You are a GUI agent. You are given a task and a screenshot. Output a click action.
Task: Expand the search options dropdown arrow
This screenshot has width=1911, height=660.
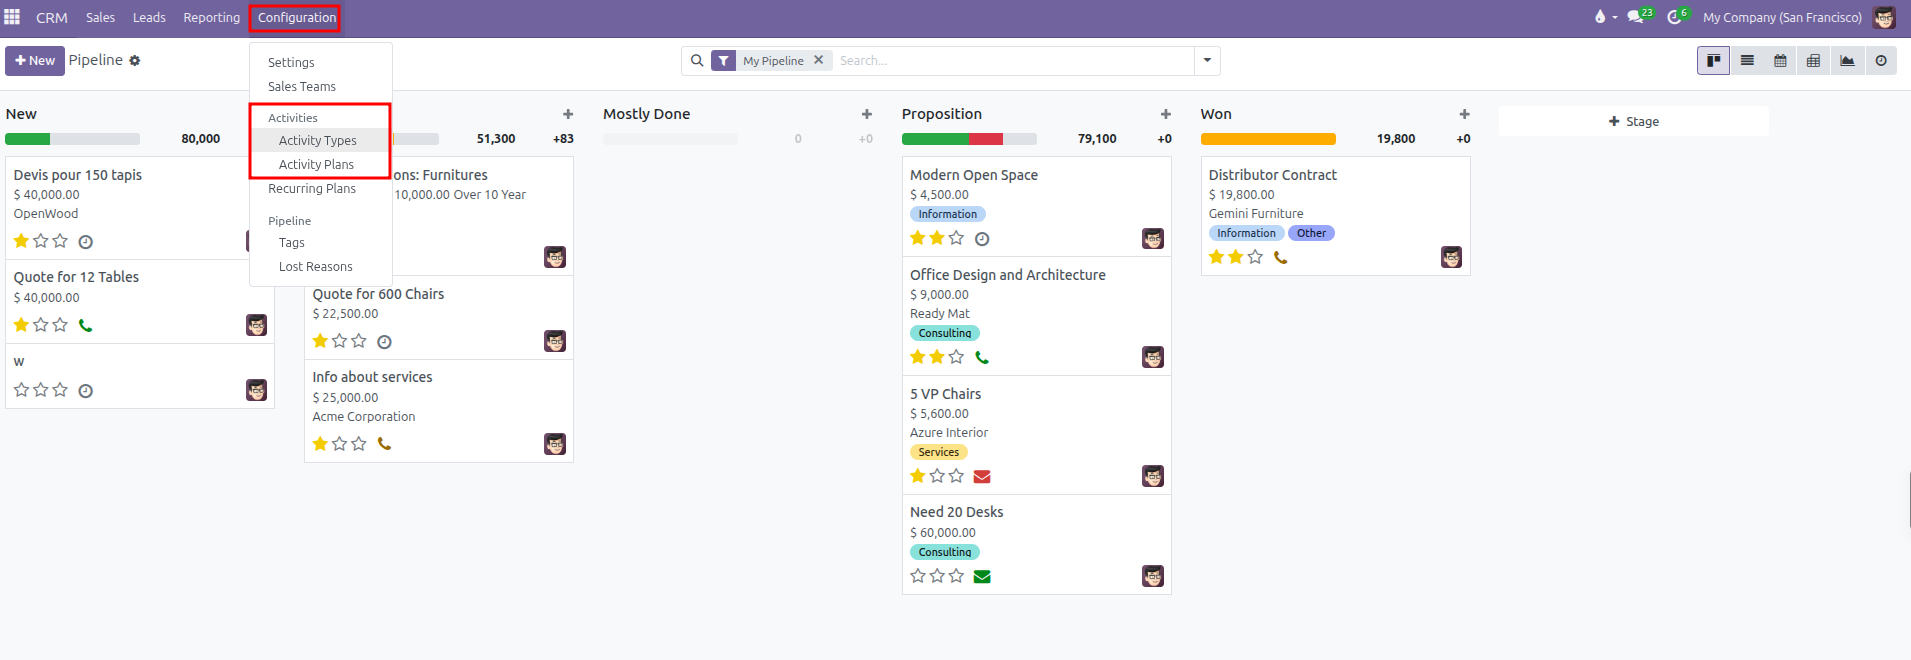(x=1207, y=61)
